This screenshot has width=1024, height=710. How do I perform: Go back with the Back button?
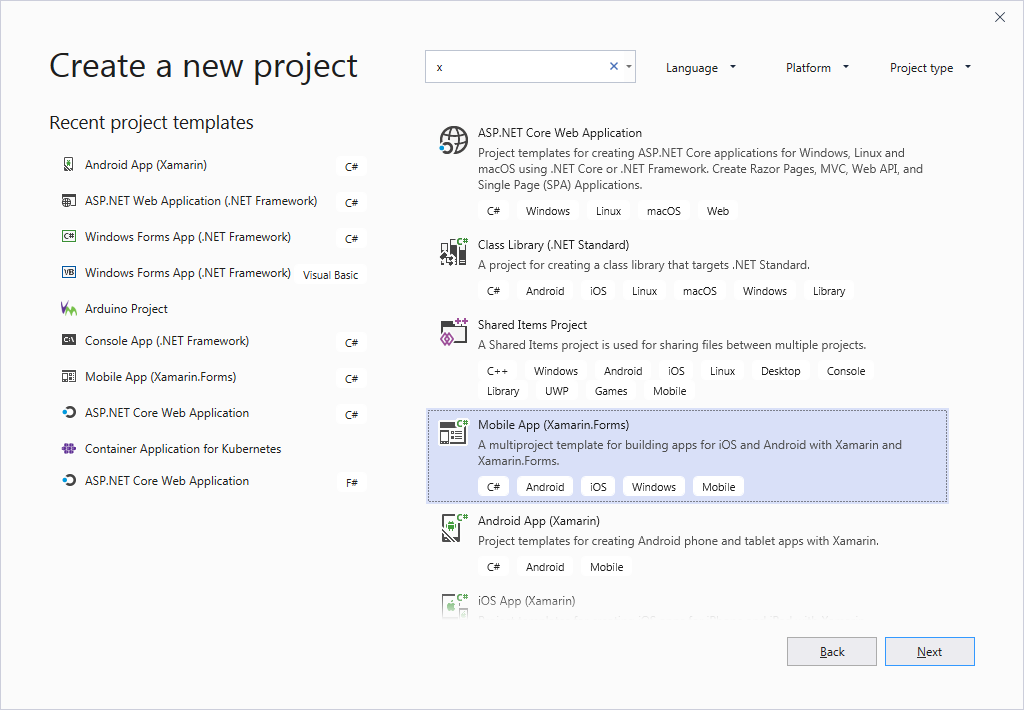click(832, 652)
